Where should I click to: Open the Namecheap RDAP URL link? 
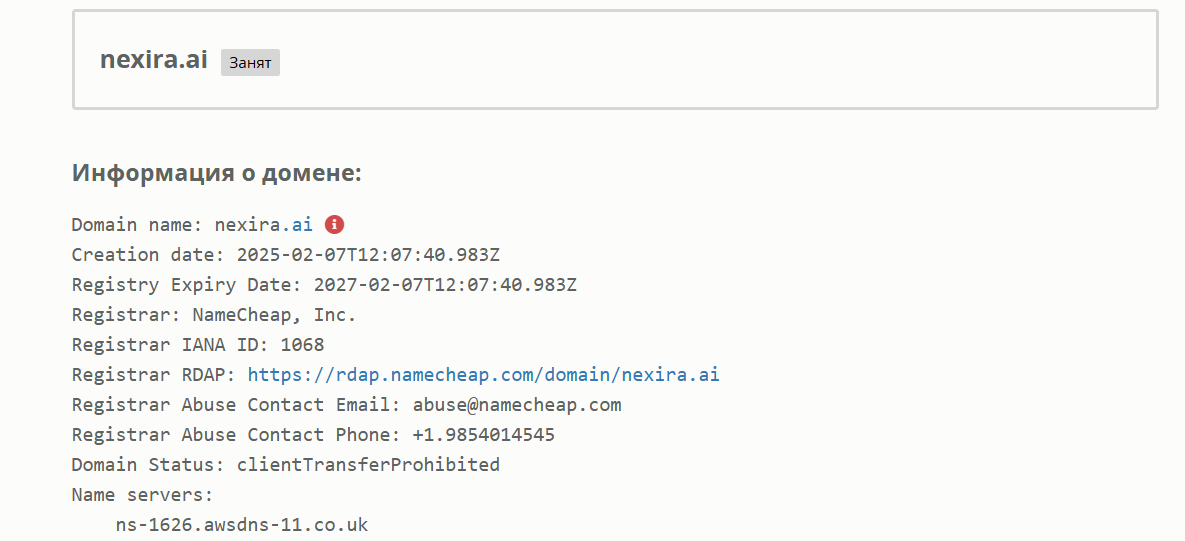click(x=483, y=375)
